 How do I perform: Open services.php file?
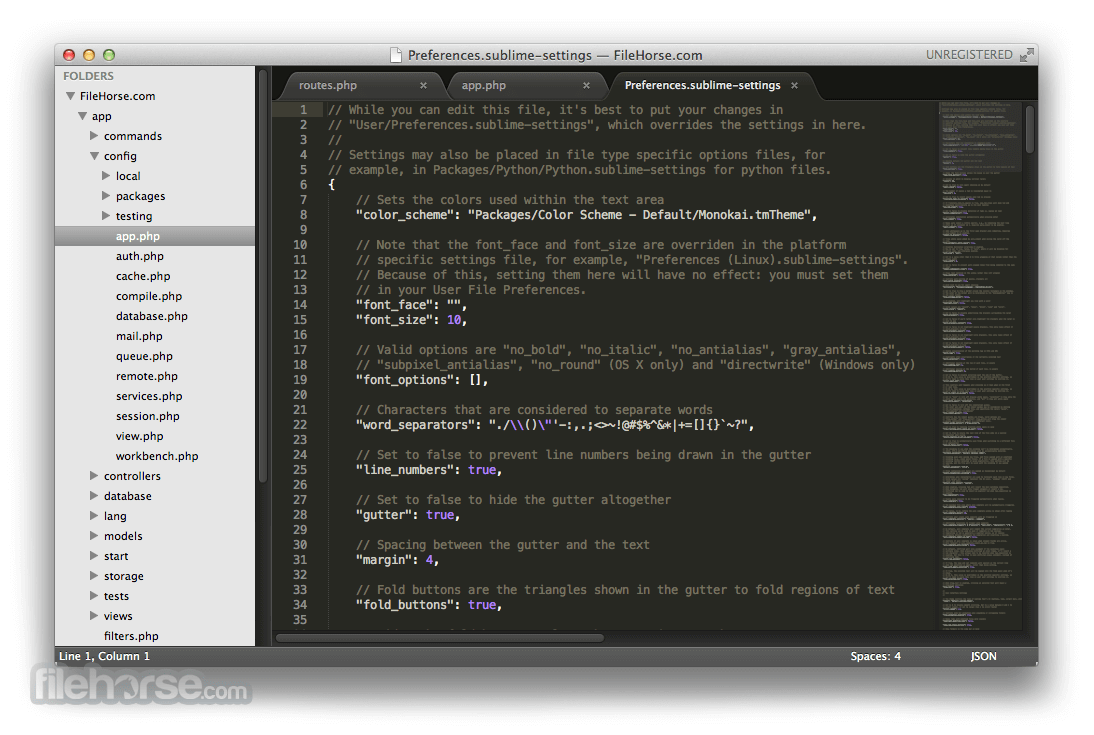coord(149,396)
